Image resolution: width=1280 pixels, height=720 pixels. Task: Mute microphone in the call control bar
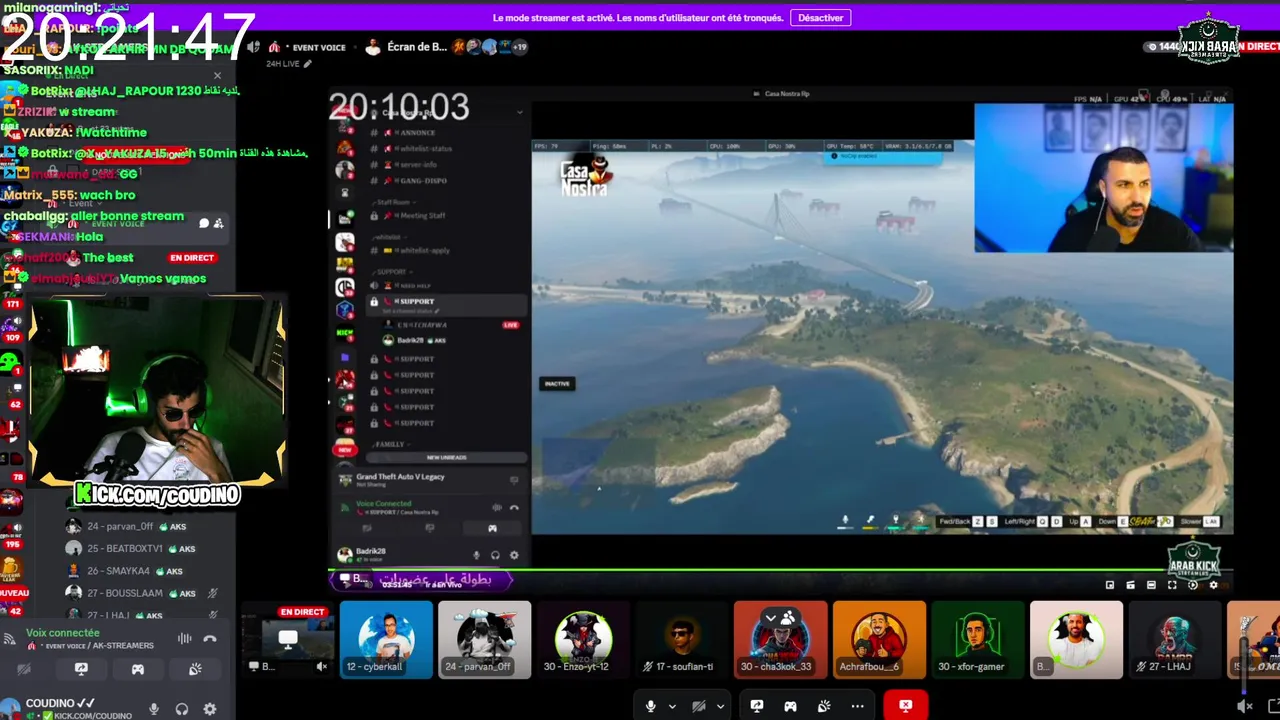650,706
